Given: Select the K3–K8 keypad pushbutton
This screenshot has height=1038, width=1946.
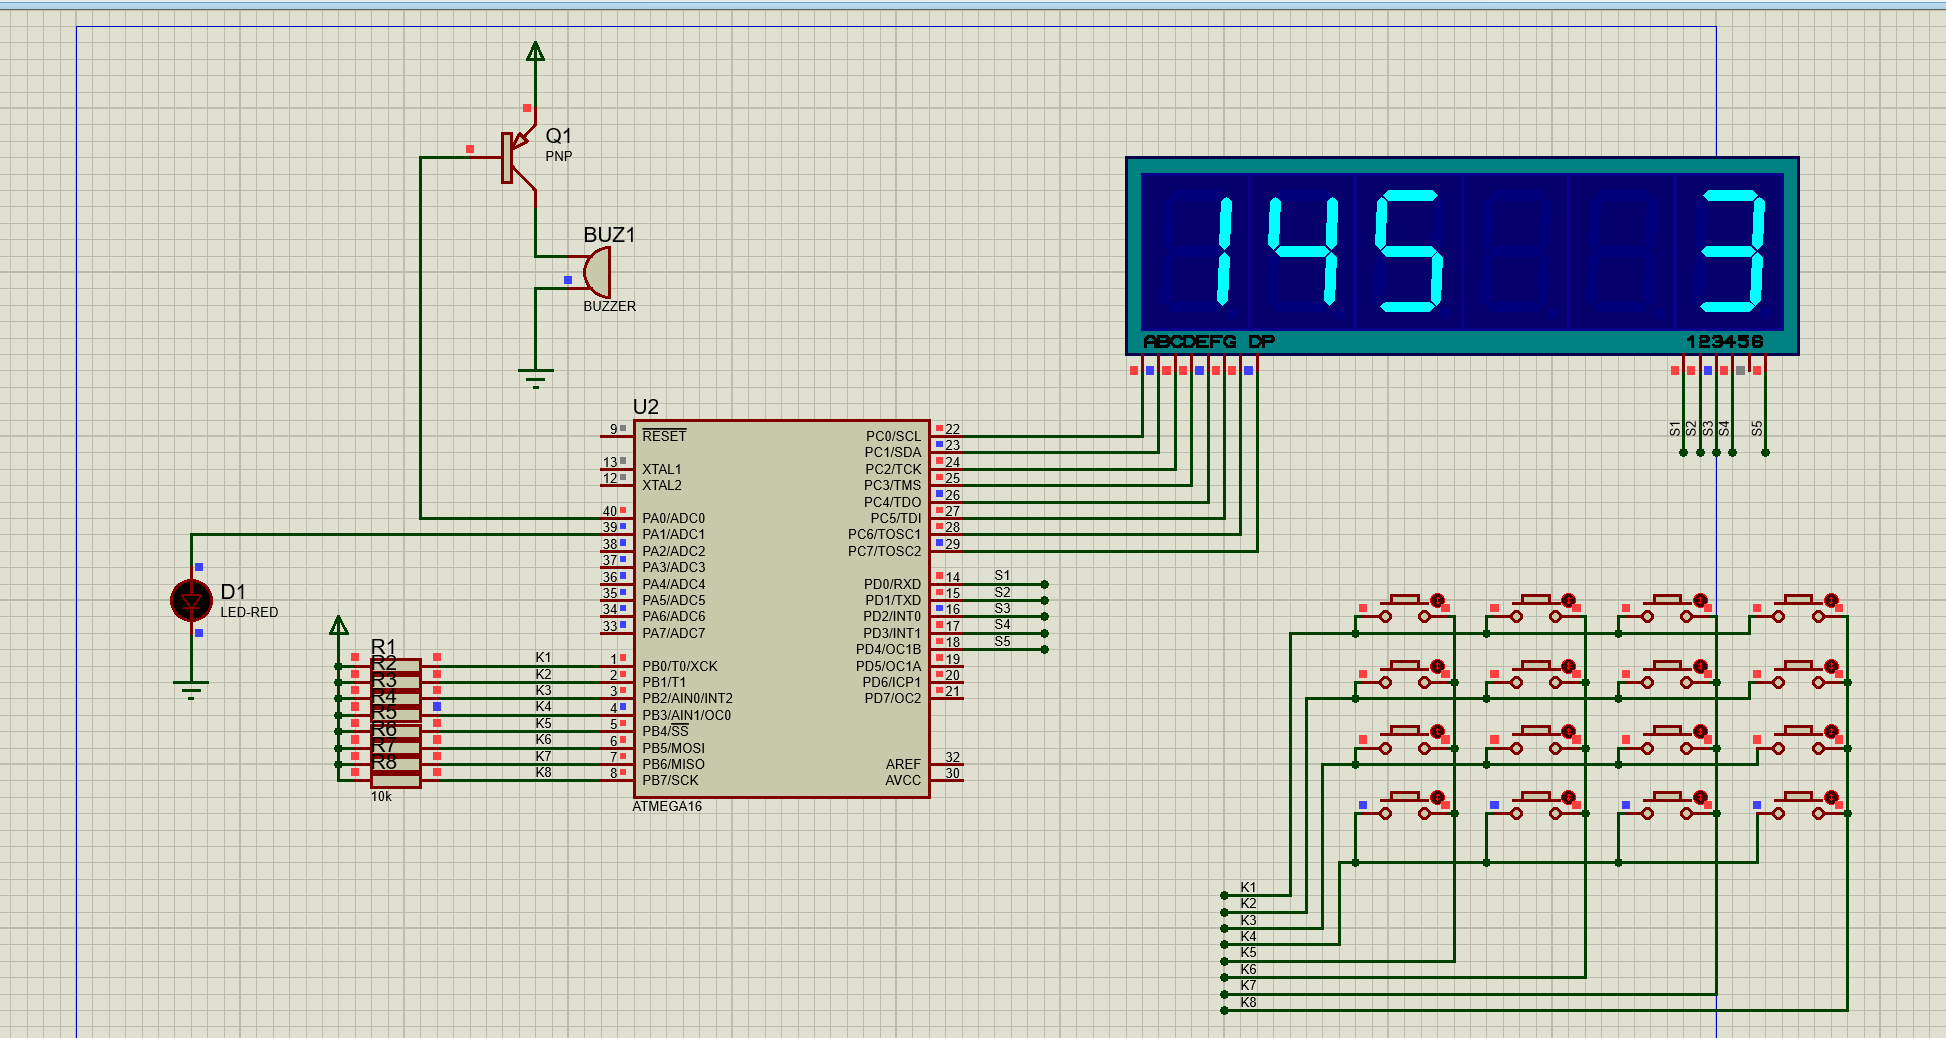Looking at the screenshot, I should (1799, 740).
